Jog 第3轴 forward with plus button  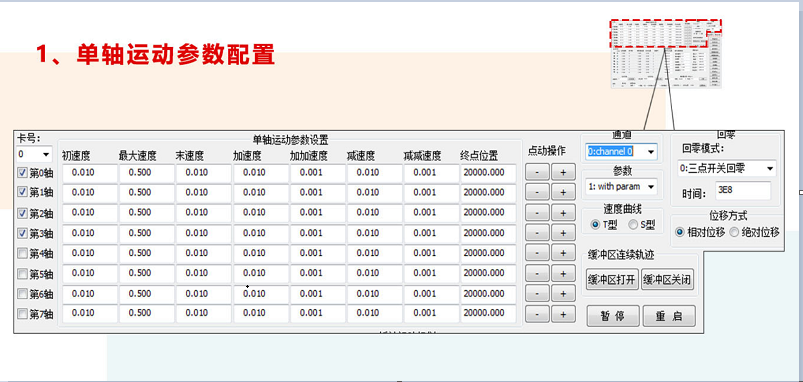click(x=563, y=233)
